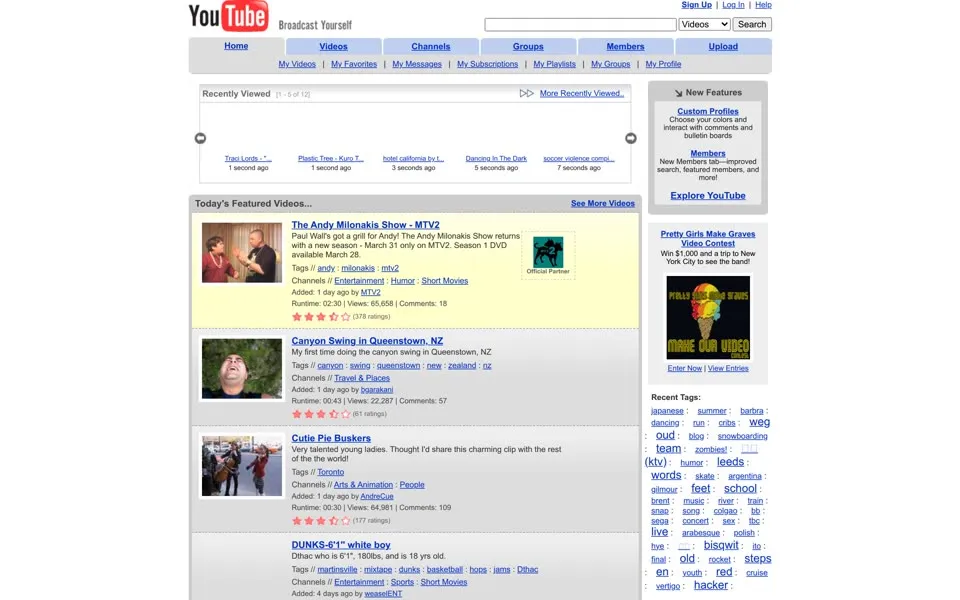Open recently viewed 'hotel california' link
The width and height of the screenshot is (960, 600).
[x=413, y=159]
